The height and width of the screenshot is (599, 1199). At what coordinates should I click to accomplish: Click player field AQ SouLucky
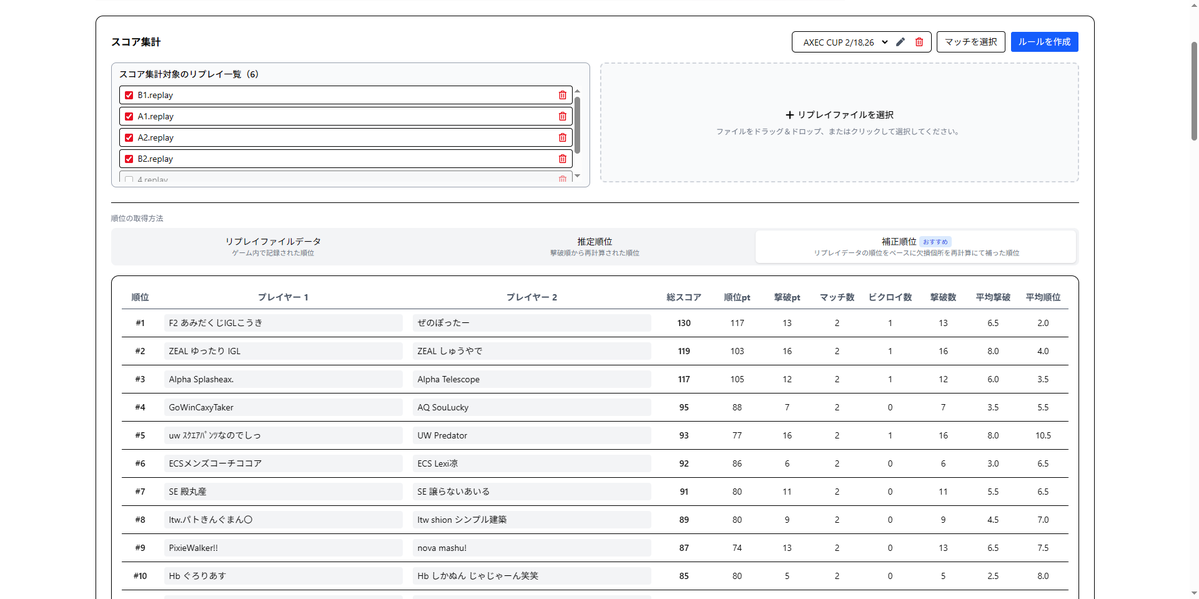[x=531, y=407]
